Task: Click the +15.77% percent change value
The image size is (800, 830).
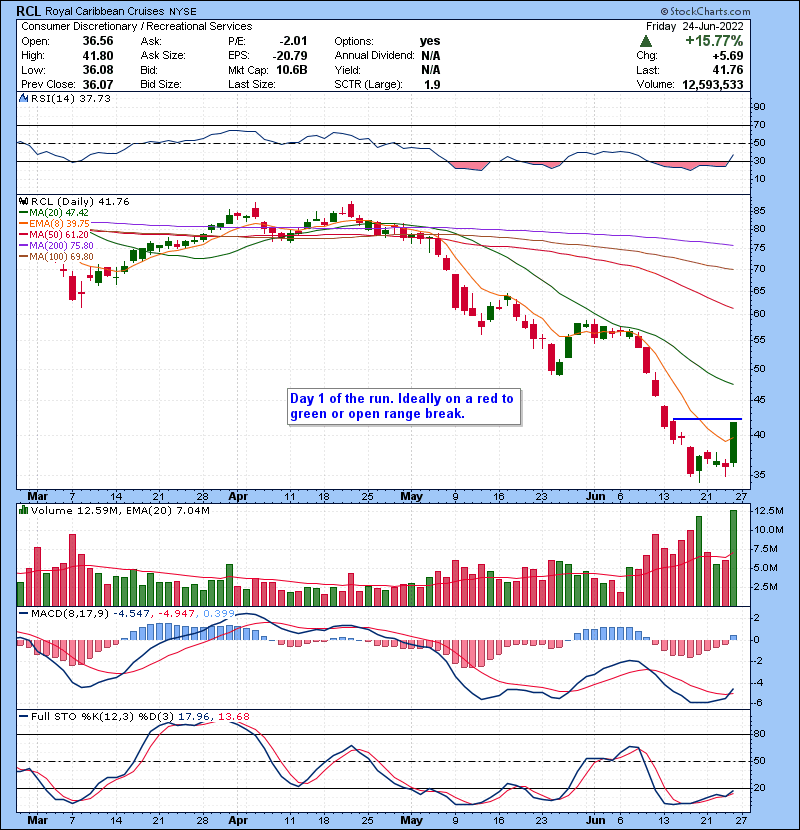Action: (714, 41)
